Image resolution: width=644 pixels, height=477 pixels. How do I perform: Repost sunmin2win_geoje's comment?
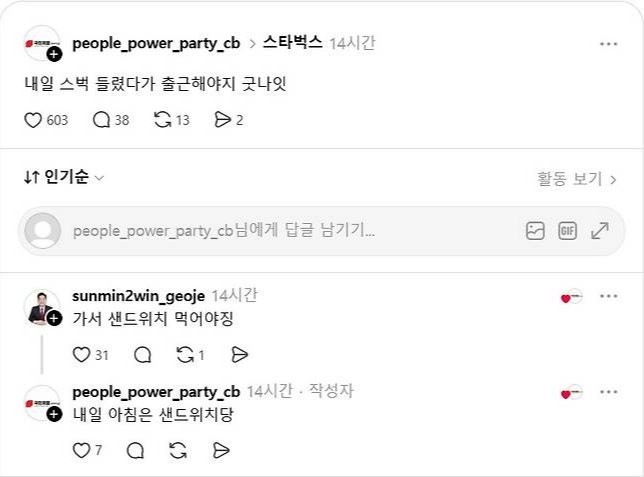coord(185,355)
